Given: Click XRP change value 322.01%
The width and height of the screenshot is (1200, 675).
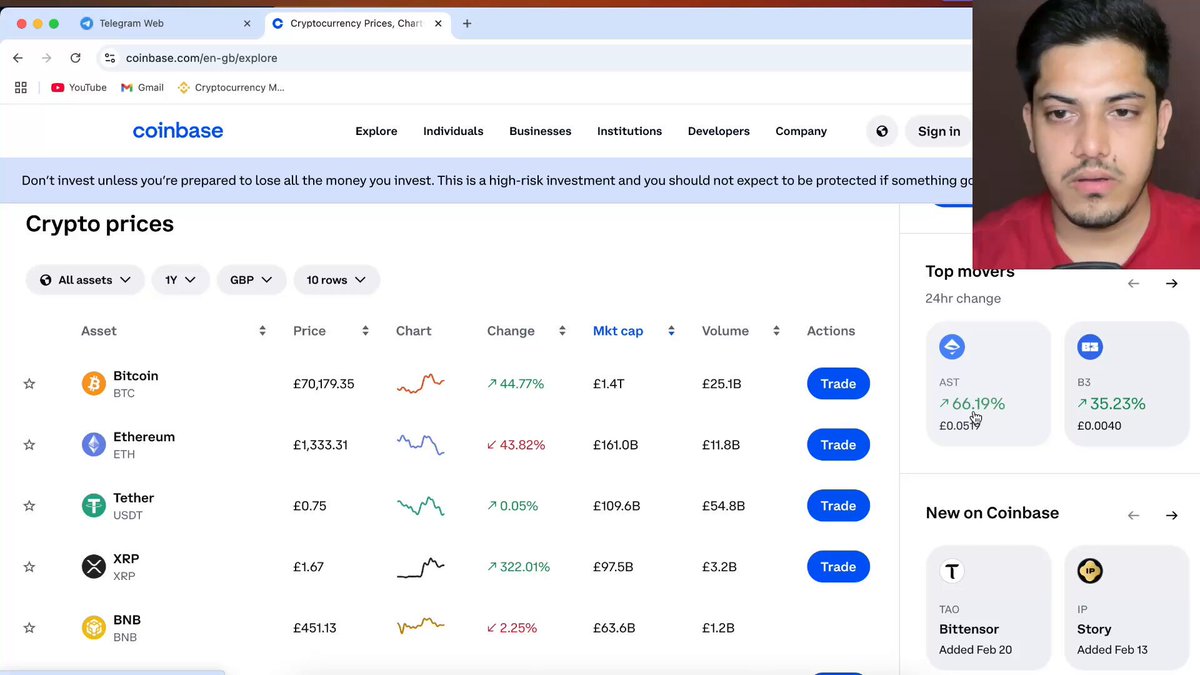Looking at the screenshot, I should [519, 567].
